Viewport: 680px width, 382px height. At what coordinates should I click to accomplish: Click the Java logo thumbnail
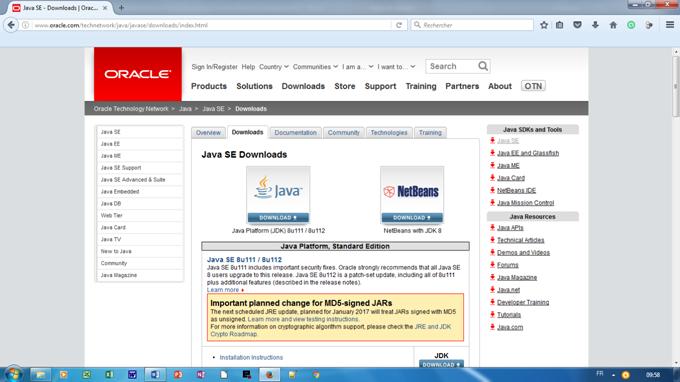tap(278, 190)
